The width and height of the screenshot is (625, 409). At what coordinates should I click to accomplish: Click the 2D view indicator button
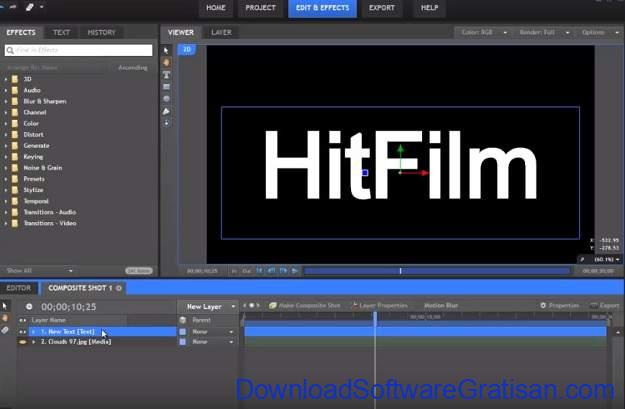187,49
